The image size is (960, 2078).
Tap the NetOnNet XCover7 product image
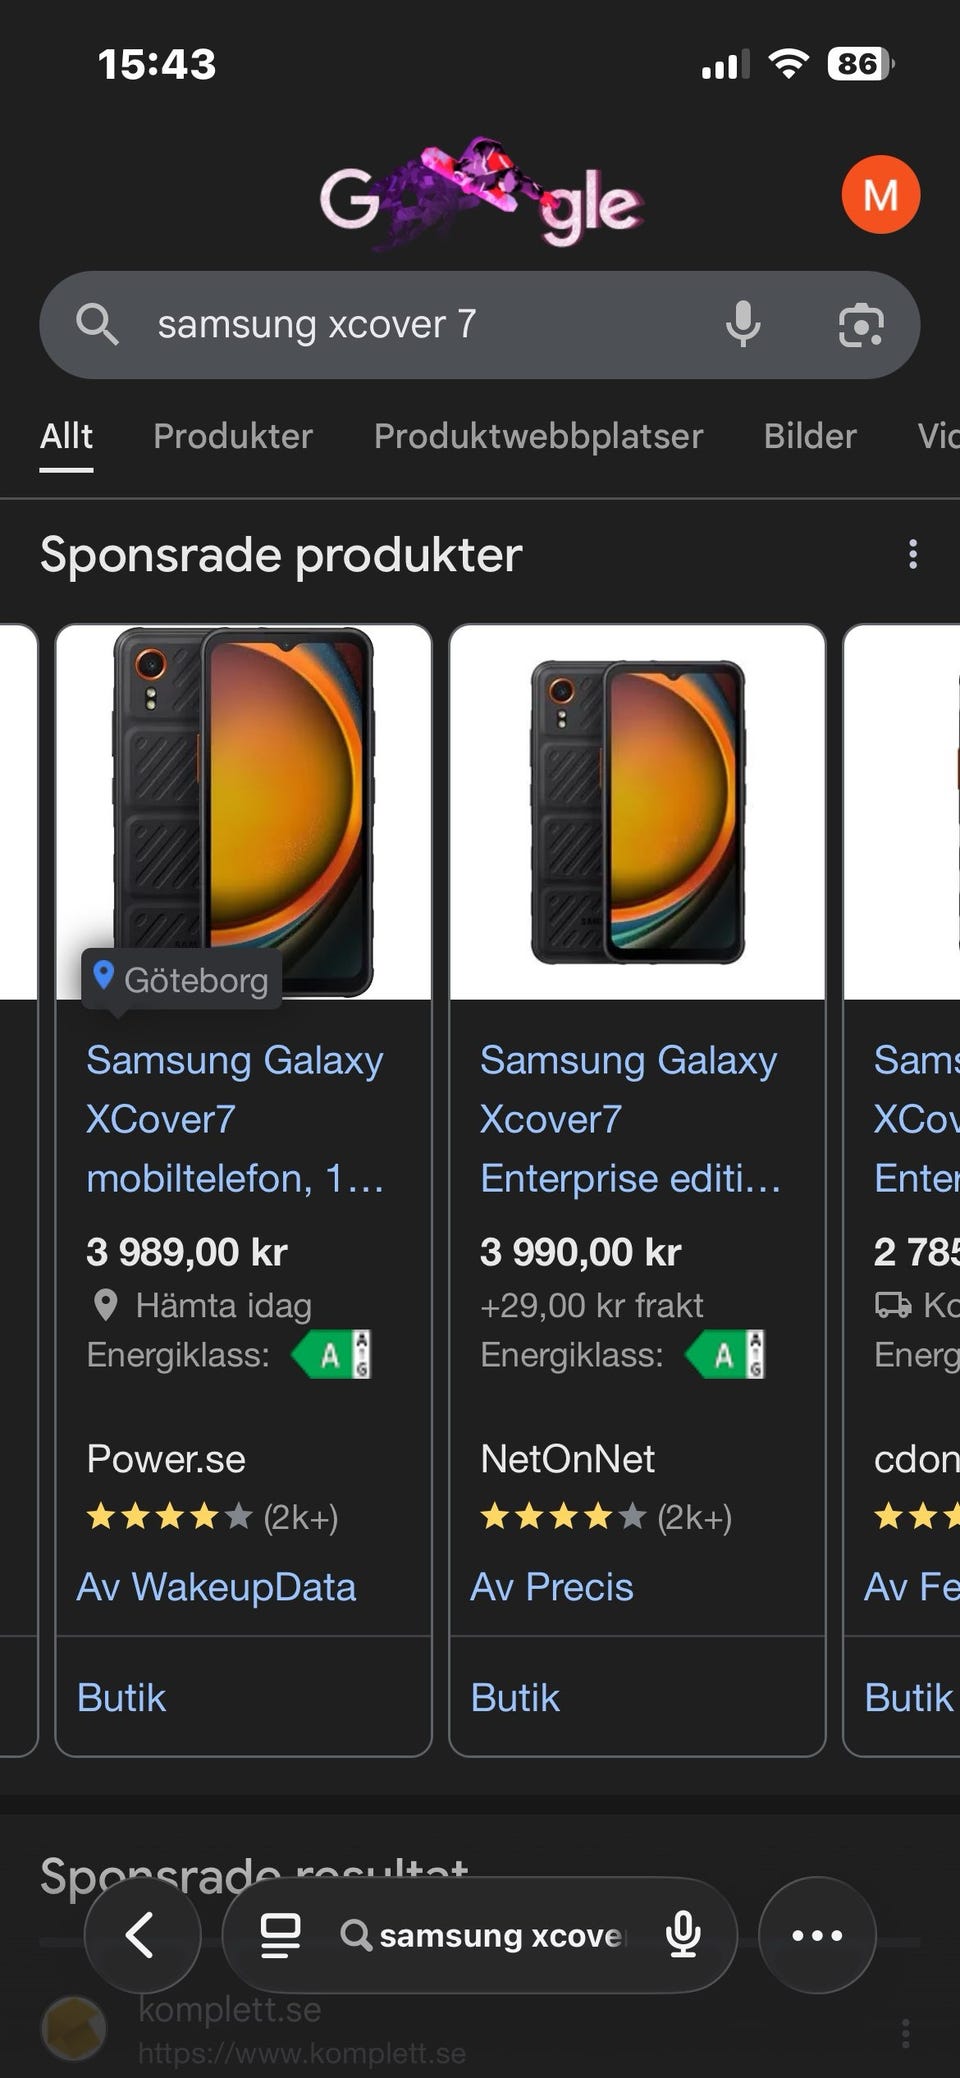[637, 811]
